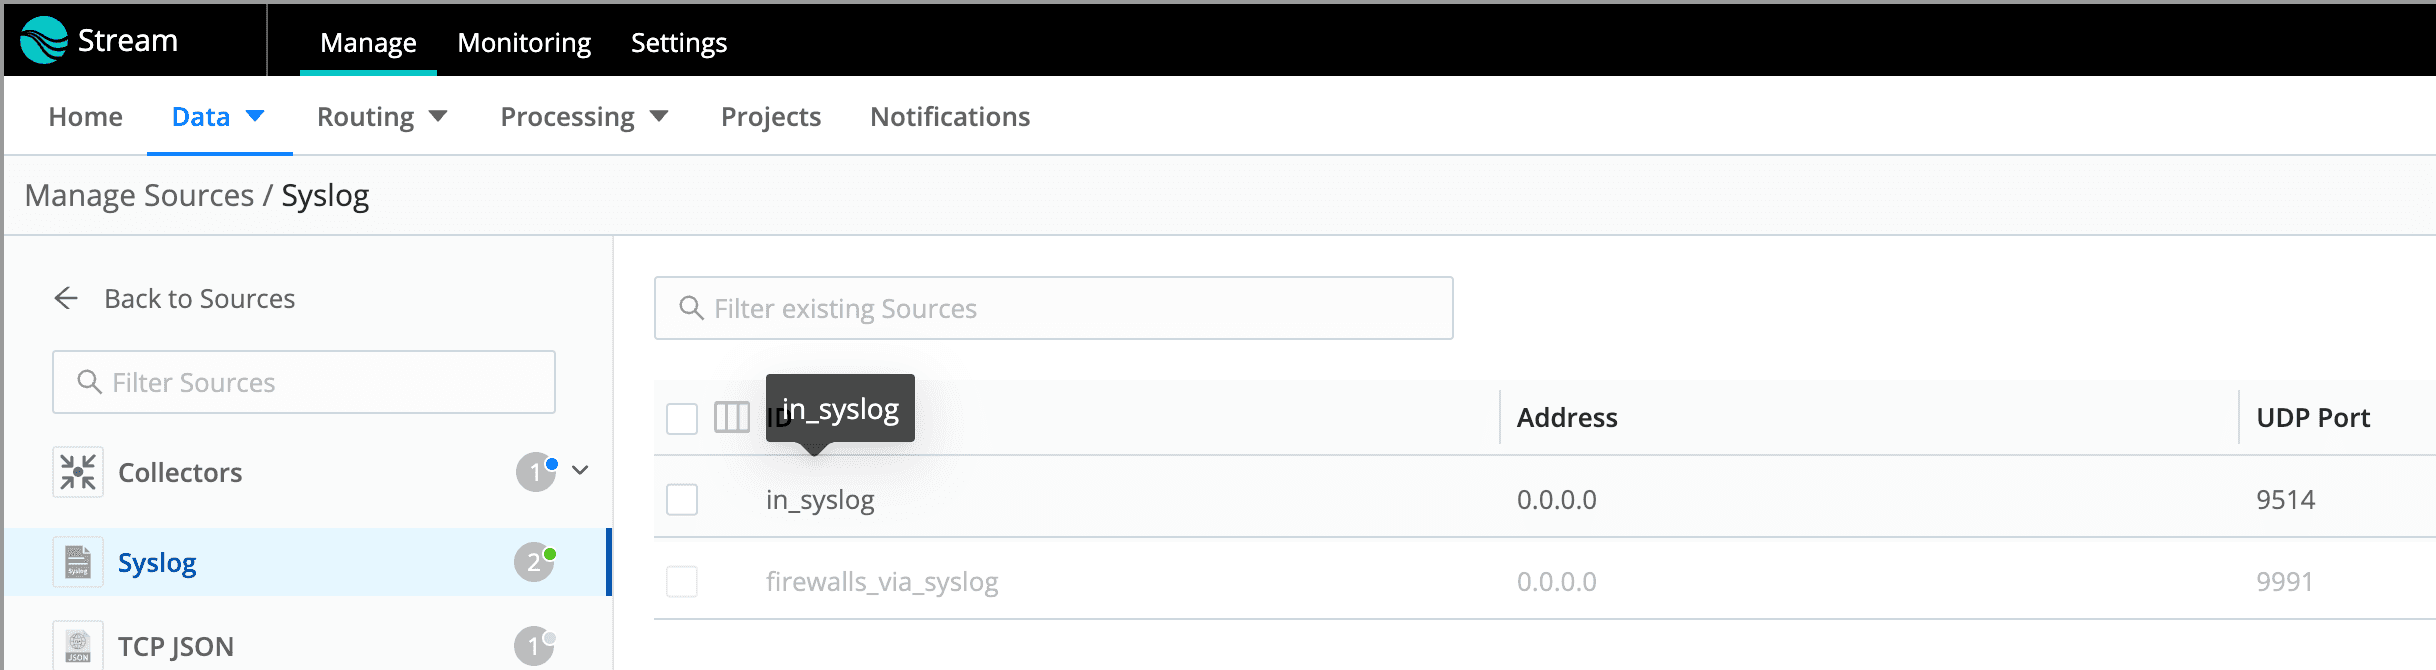Click the TCP JSON source icon
2436x670 pixels.
point(78,646)
